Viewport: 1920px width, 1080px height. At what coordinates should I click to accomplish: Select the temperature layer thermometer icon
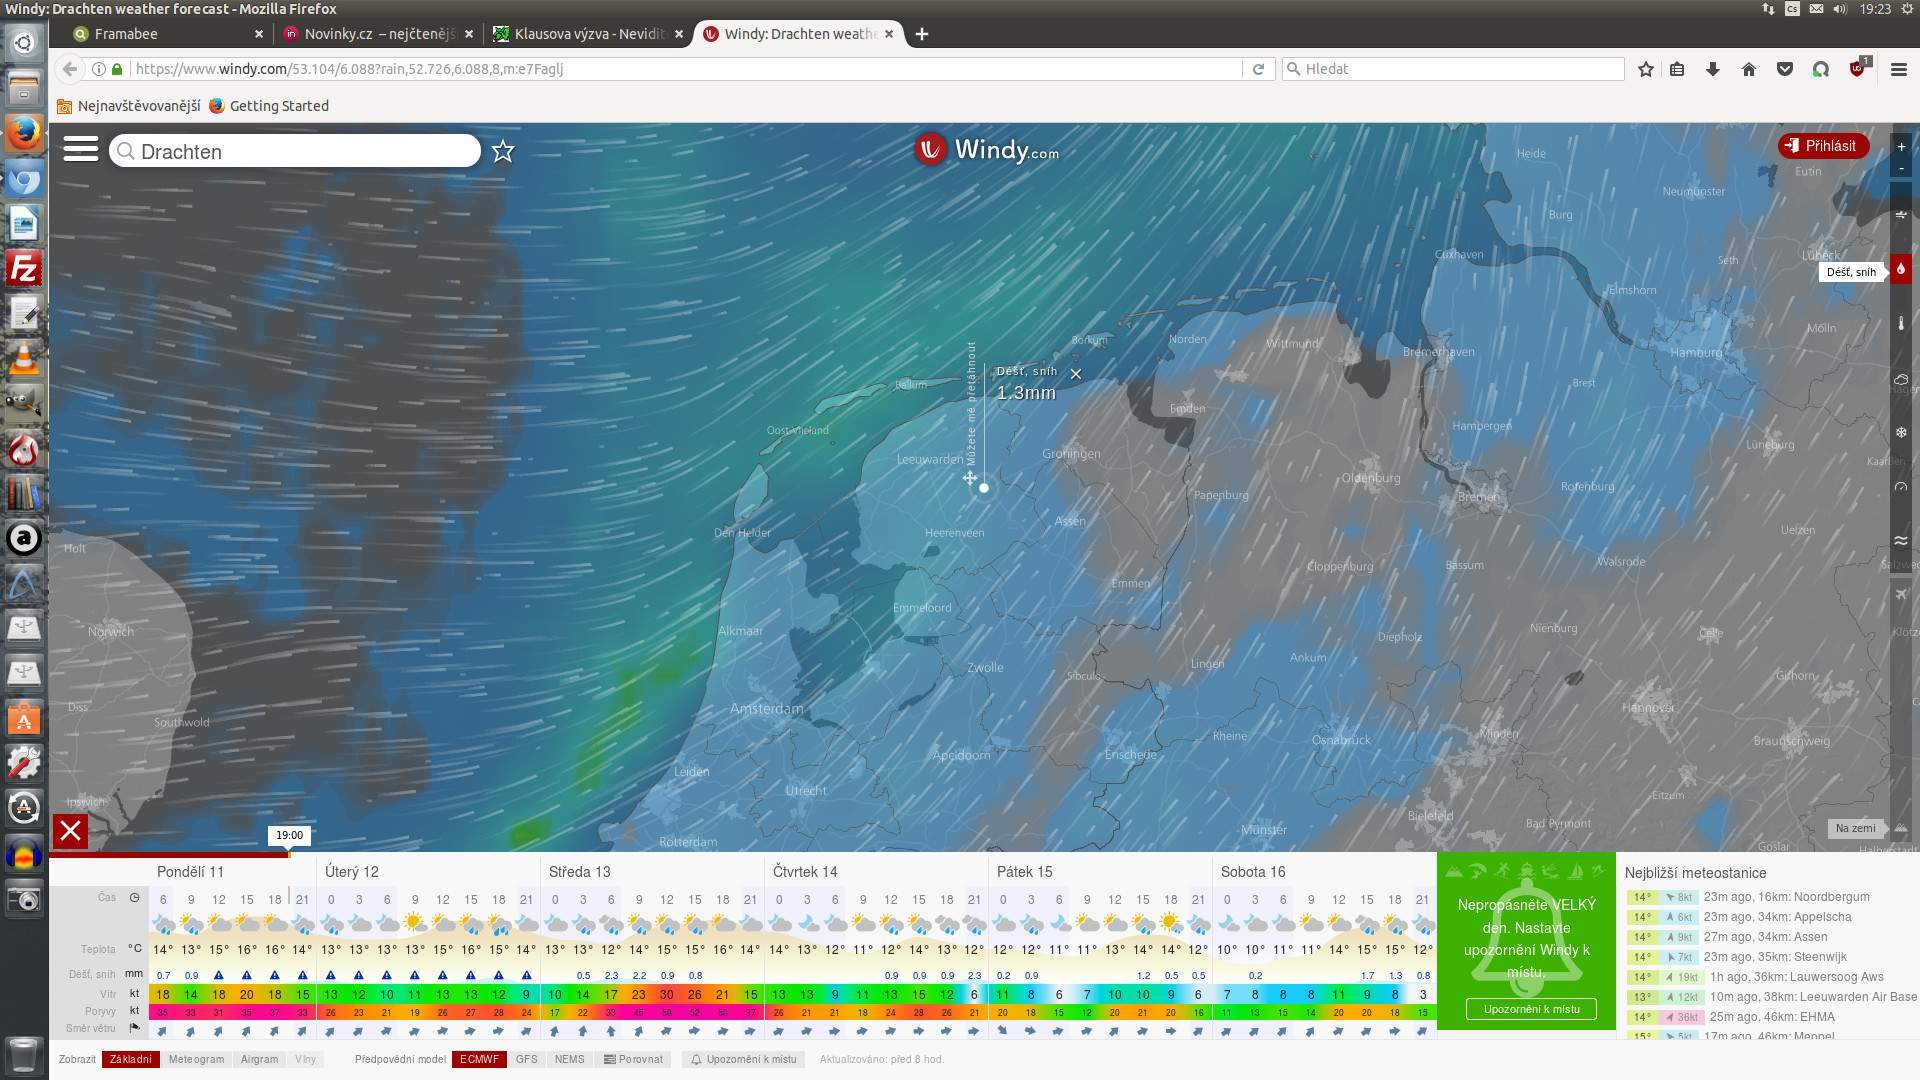click(x=1900, y=324)
